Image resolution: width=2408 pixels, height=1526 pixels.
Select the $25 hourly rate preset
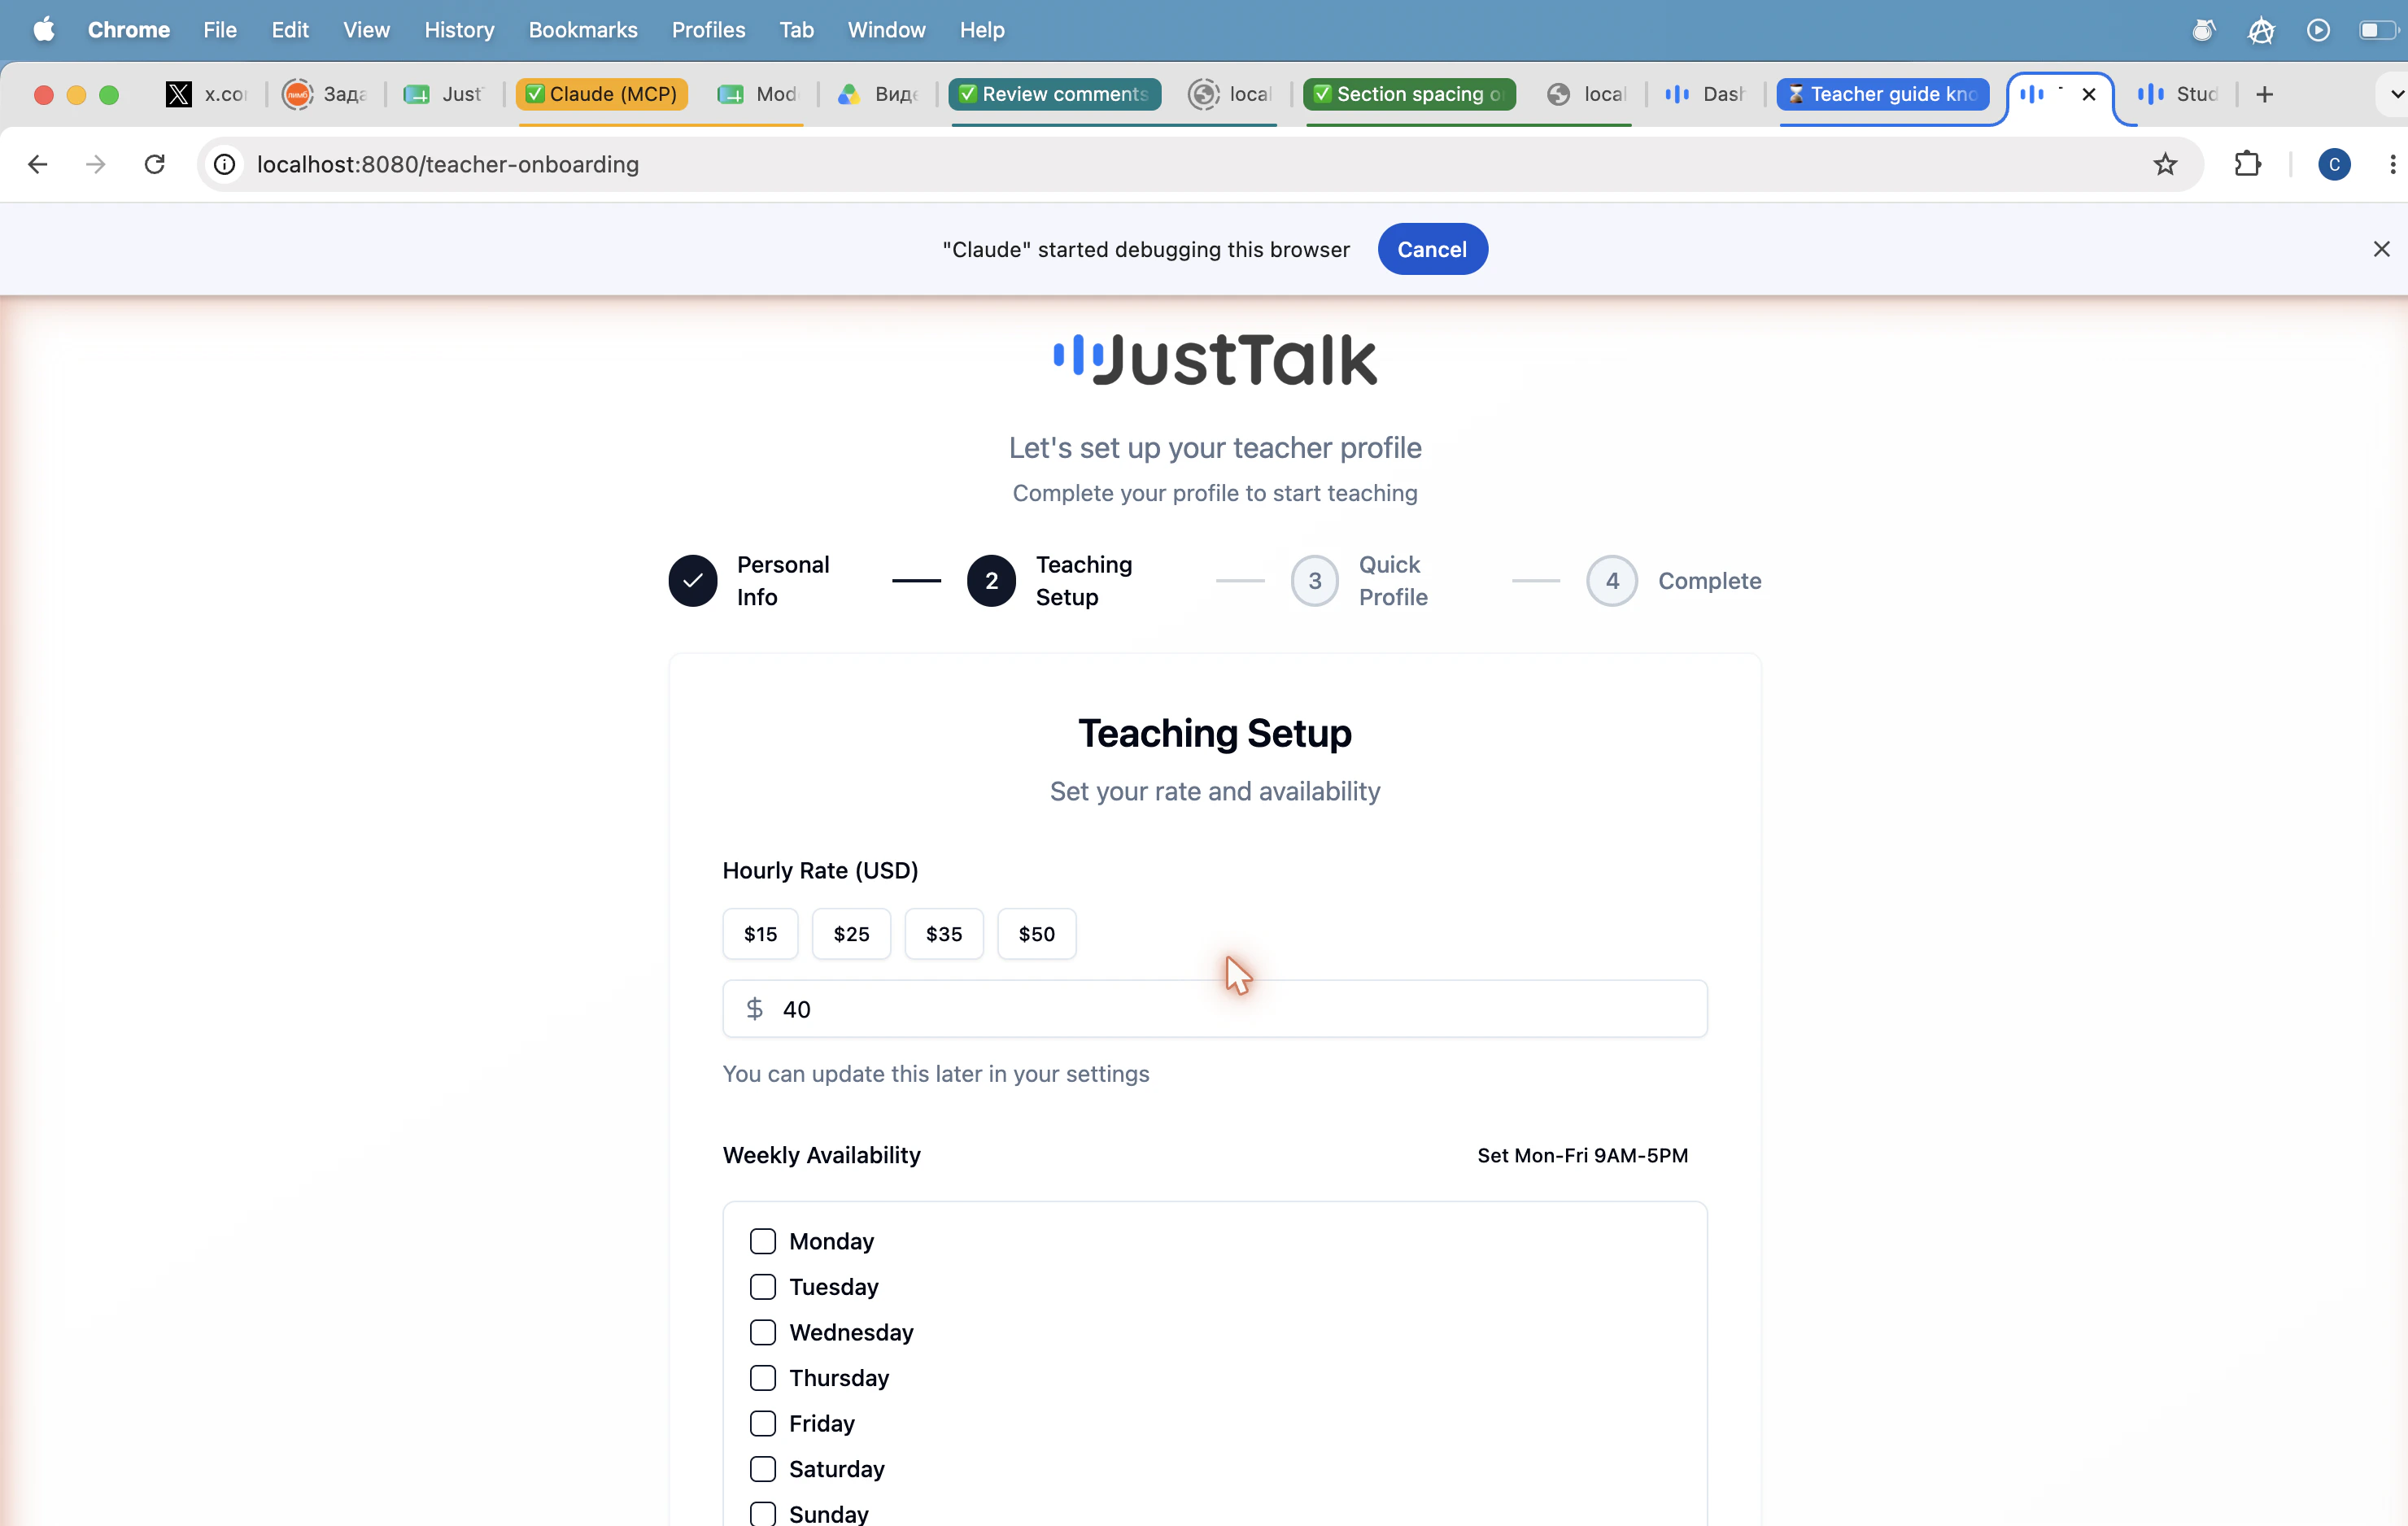tap(851, 934)
